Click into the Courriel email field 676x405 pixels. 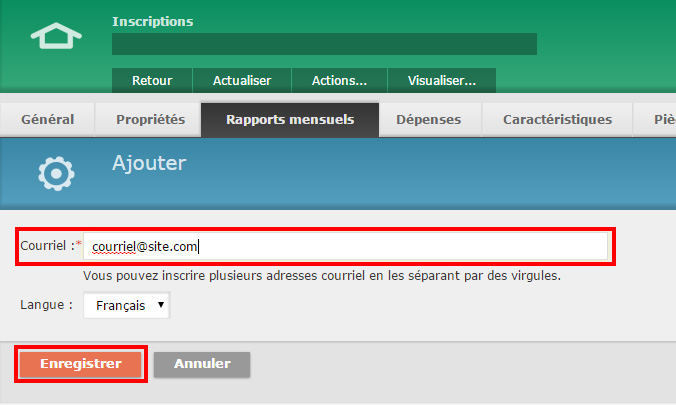click(x=345, y=246)
